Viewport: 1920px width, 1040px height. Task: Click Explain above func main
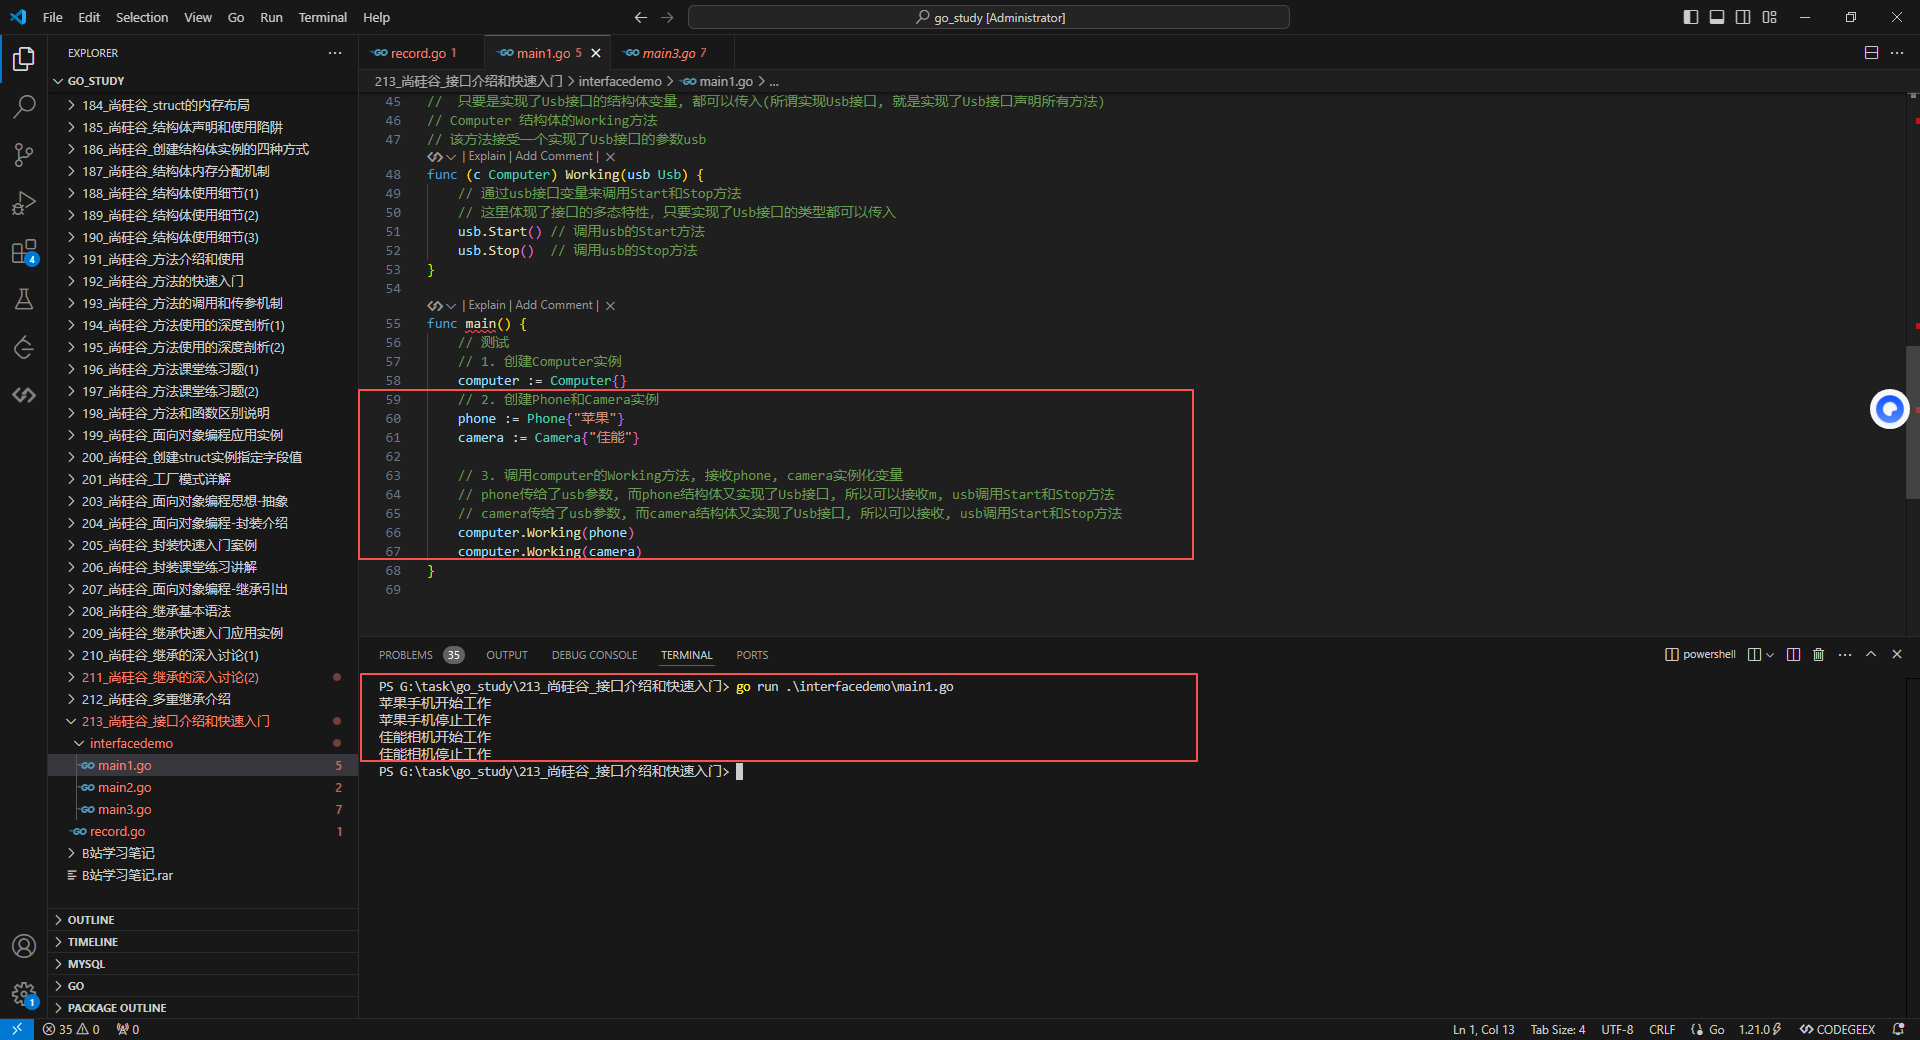(487, 305)
